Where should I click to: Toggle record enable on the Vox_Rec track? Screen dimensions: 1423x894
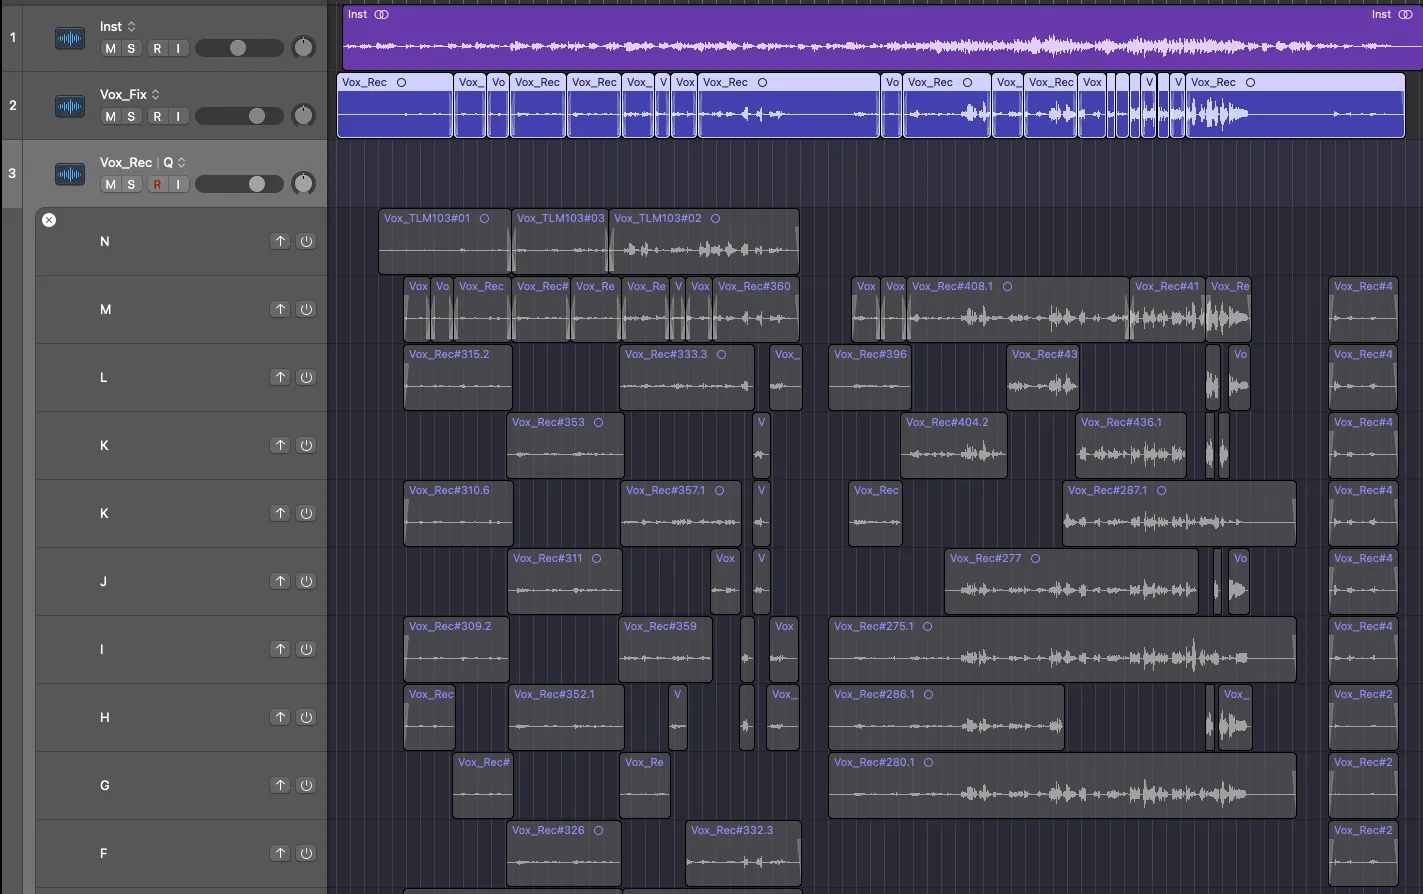[157, 185]
